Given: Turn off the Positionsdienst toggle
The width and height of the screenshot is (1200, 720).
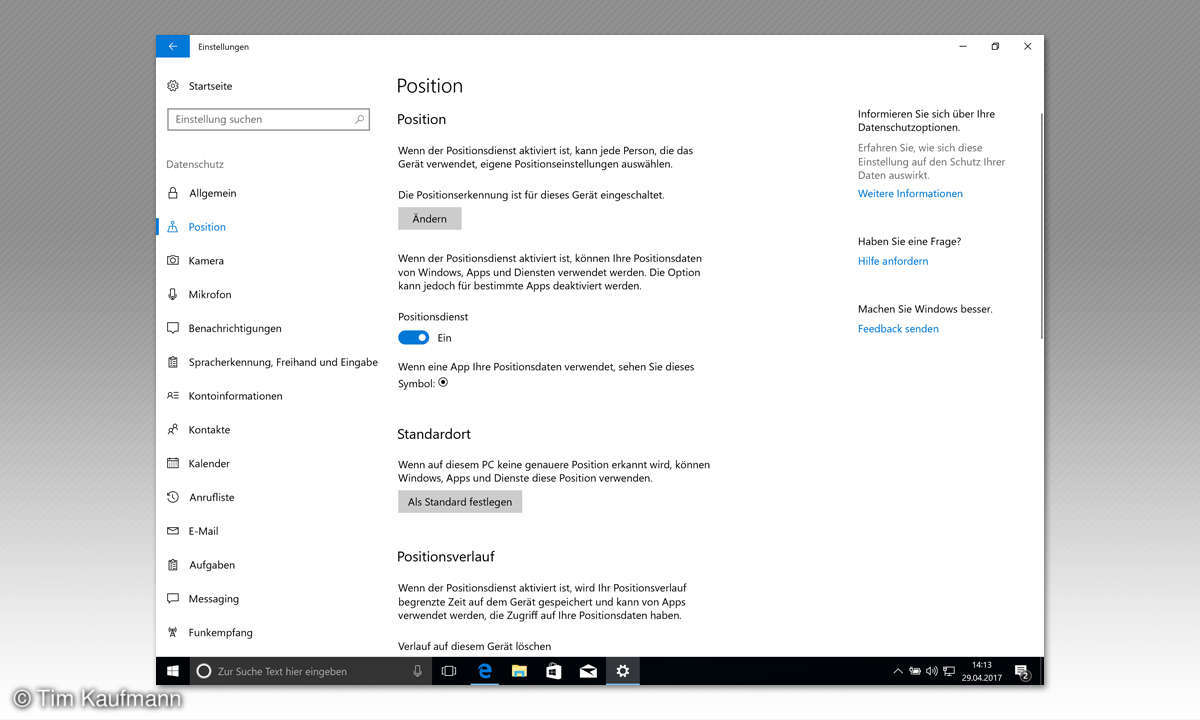Looking at the screenshot, I should [x=413, y=338].
